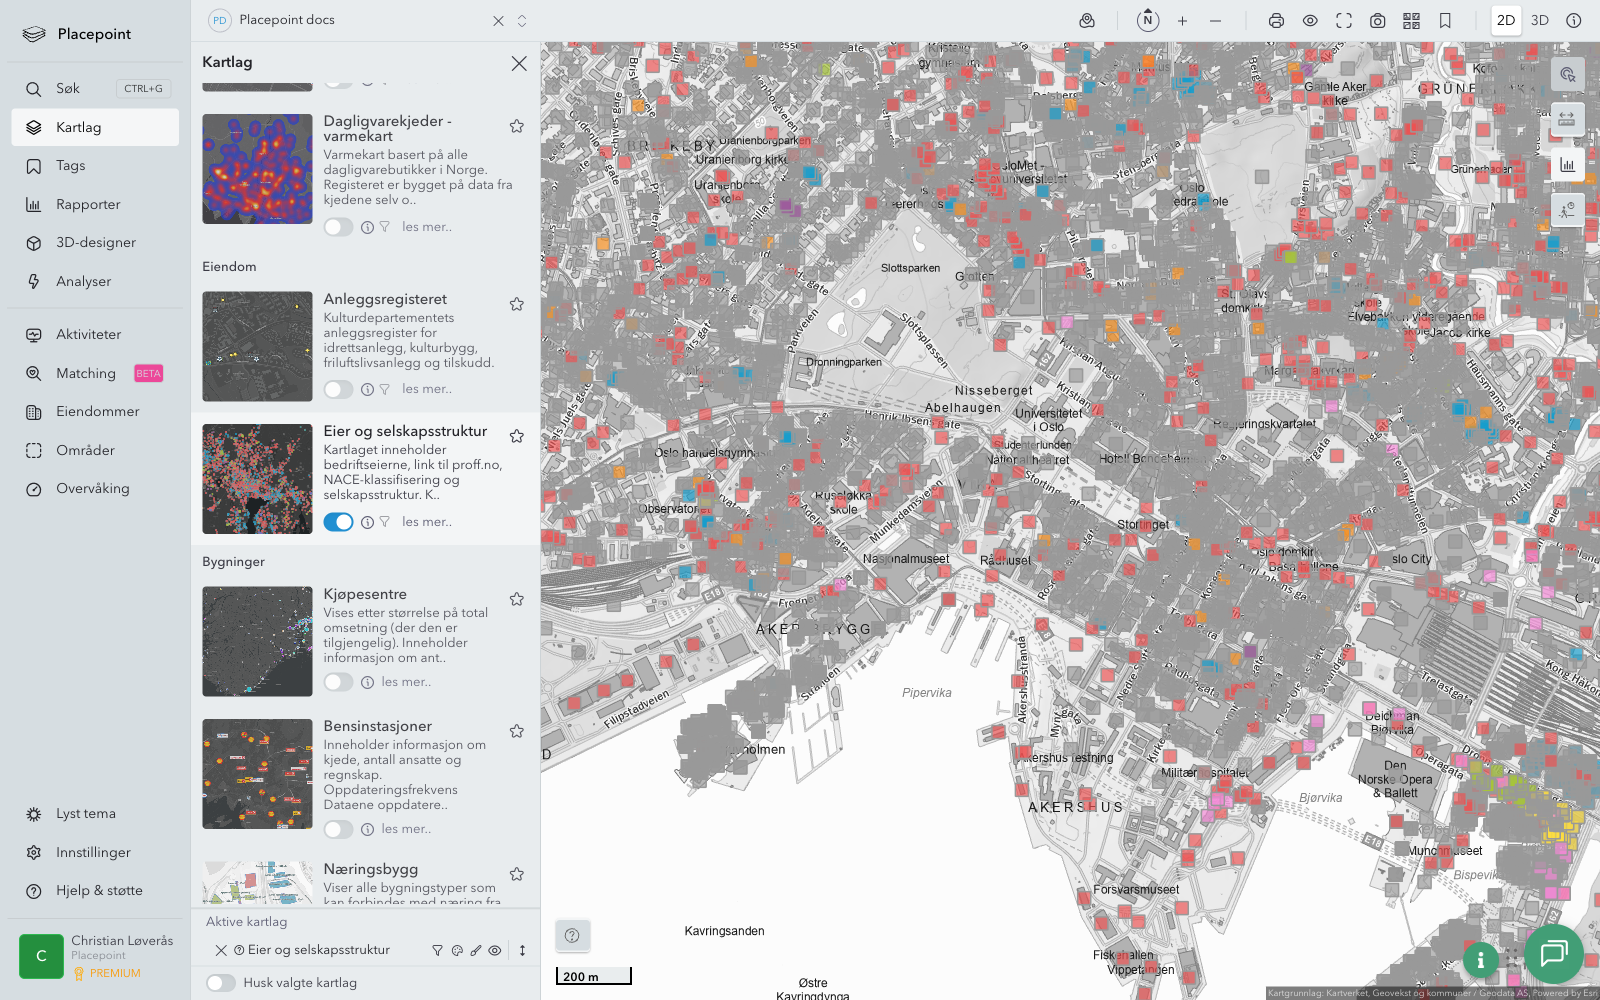This screenshot has height=1000, width=1600.
Task: Open the bar chart statistics tool
Action: (1567, 165)
